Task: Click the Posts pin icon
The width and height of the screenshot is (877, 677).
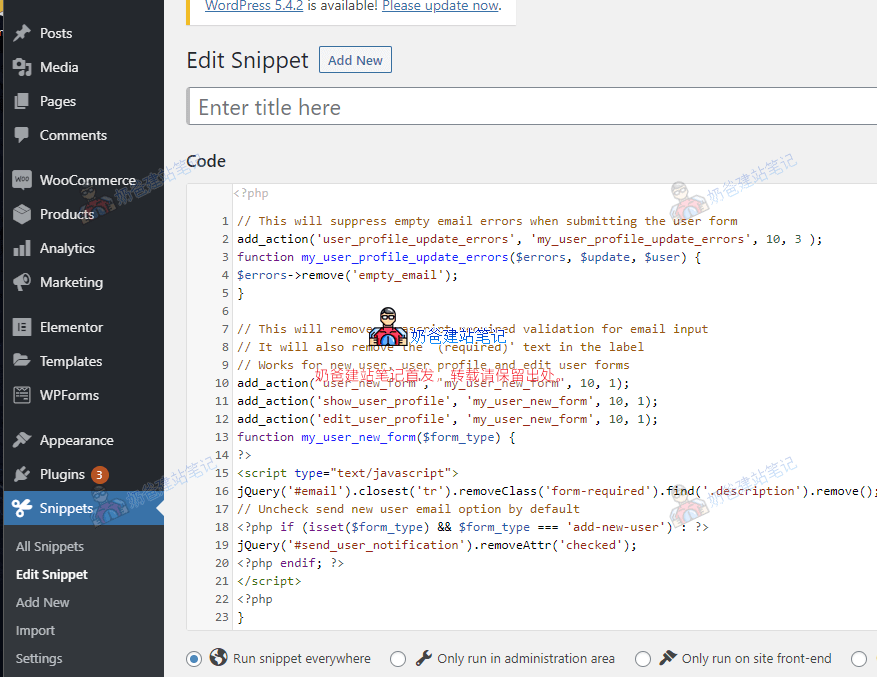Action: click(22, 33)
